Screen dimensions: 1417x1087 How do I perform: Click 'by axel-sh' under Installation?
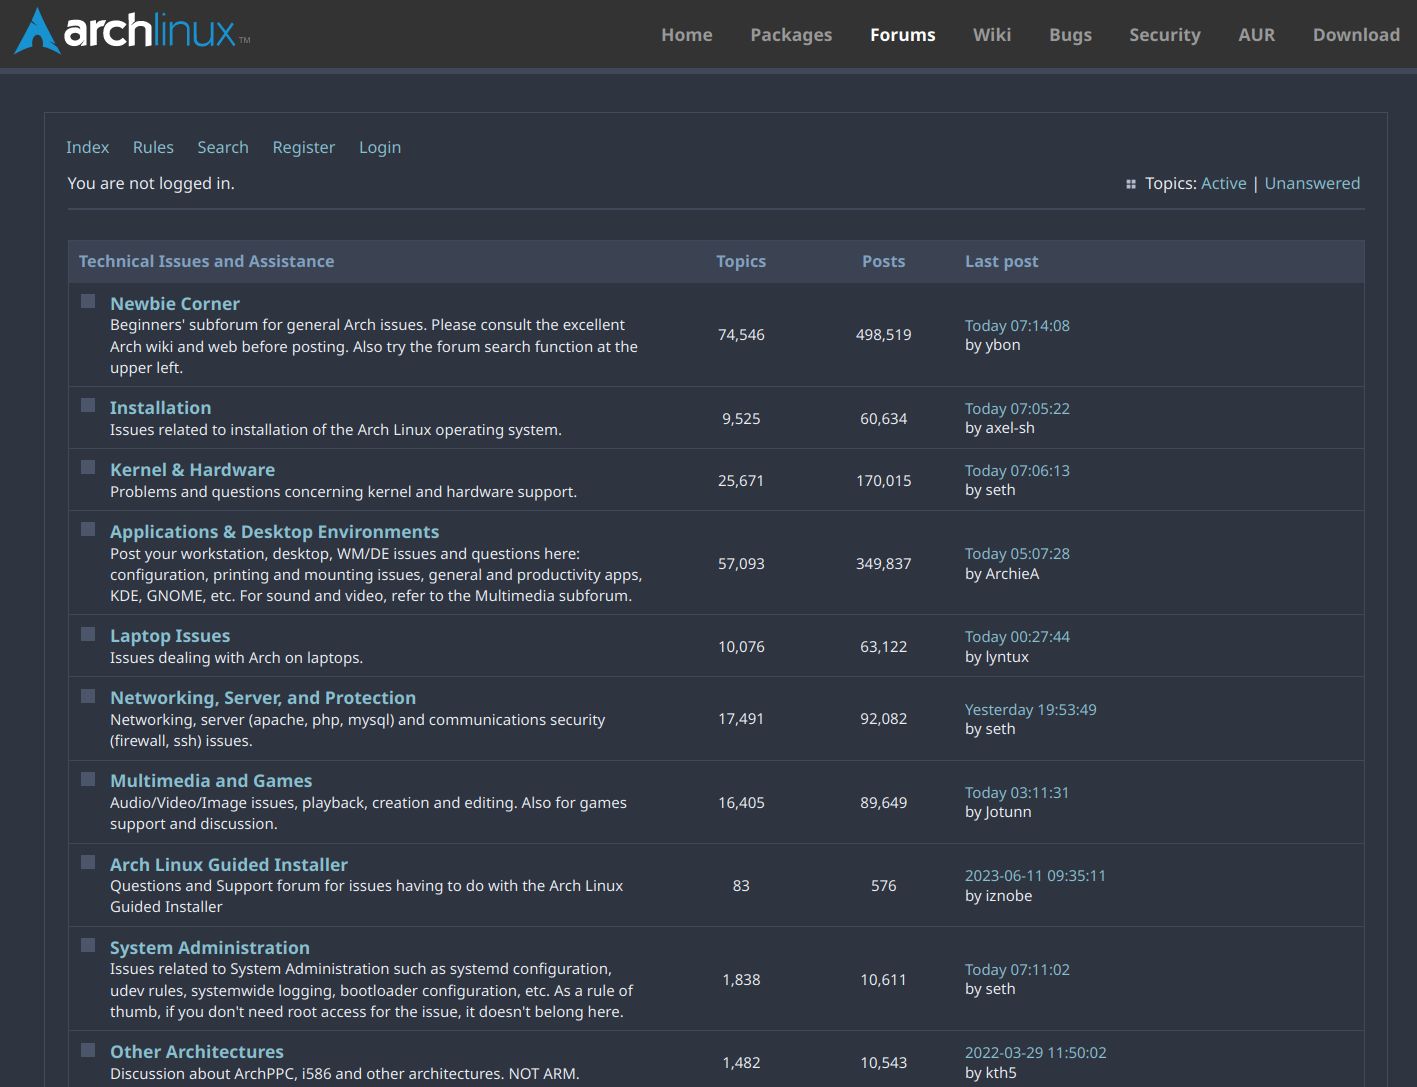pyautogui.click(x=1000, y=428)
